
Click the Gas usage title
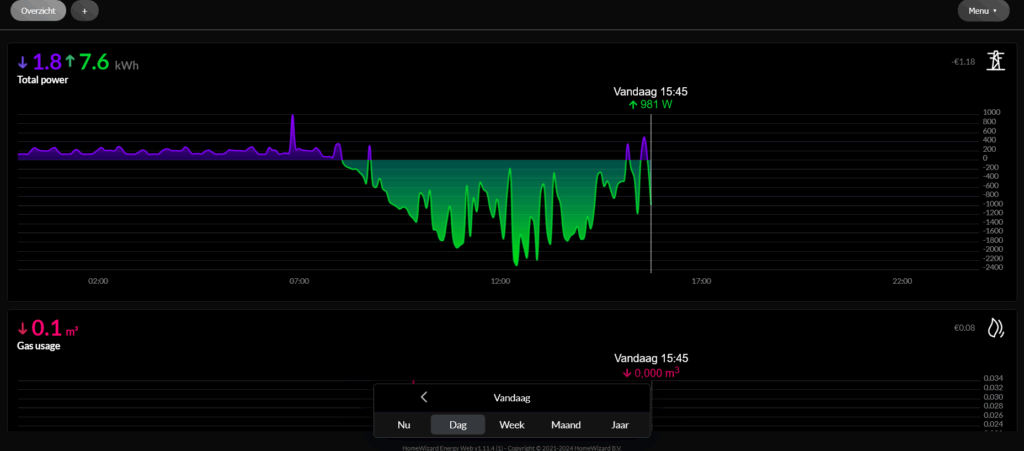[39, 346]
